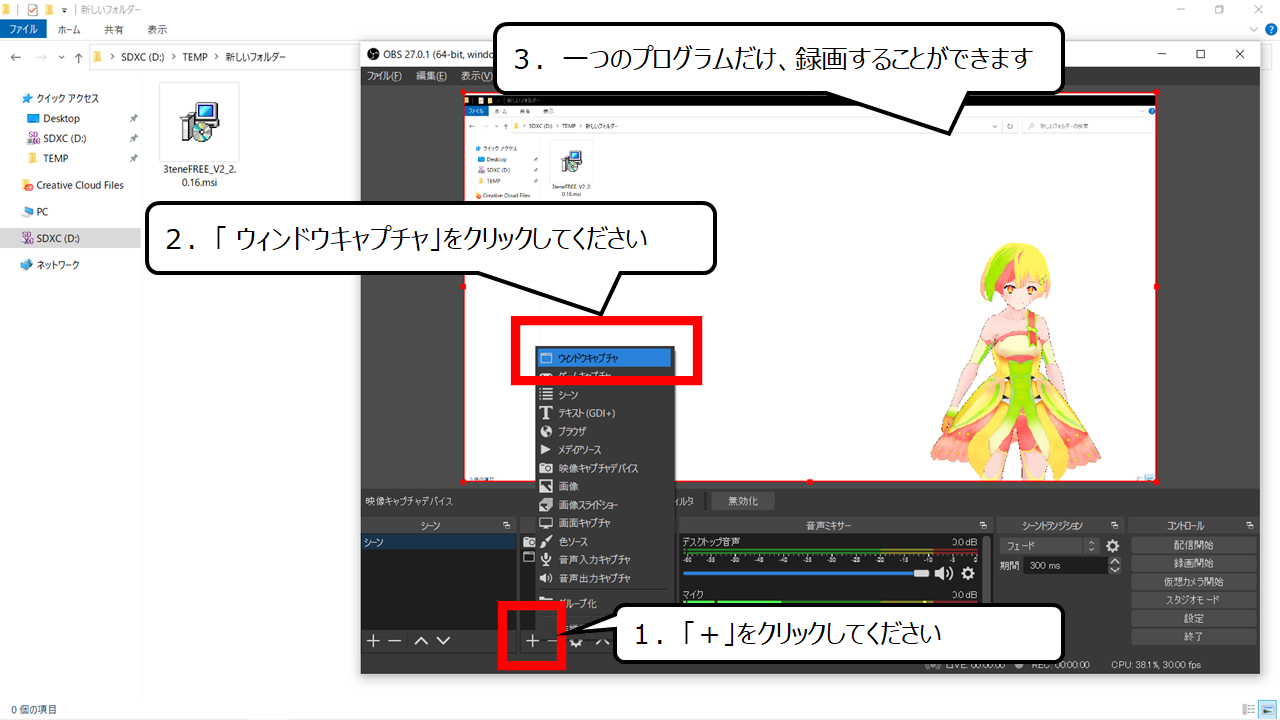Open scene transition properties gear
Image resolution: width=1280 pixels, height=720 pixels.
[x=1112, y=546]
